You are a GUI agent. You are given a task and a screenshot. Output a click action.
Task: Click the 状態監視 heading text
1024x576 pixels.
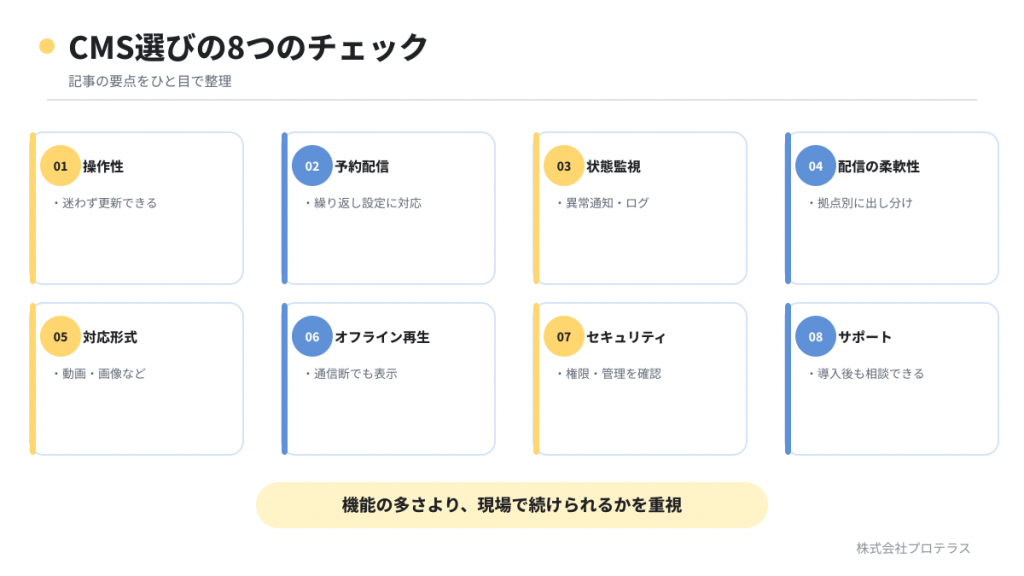613,167
